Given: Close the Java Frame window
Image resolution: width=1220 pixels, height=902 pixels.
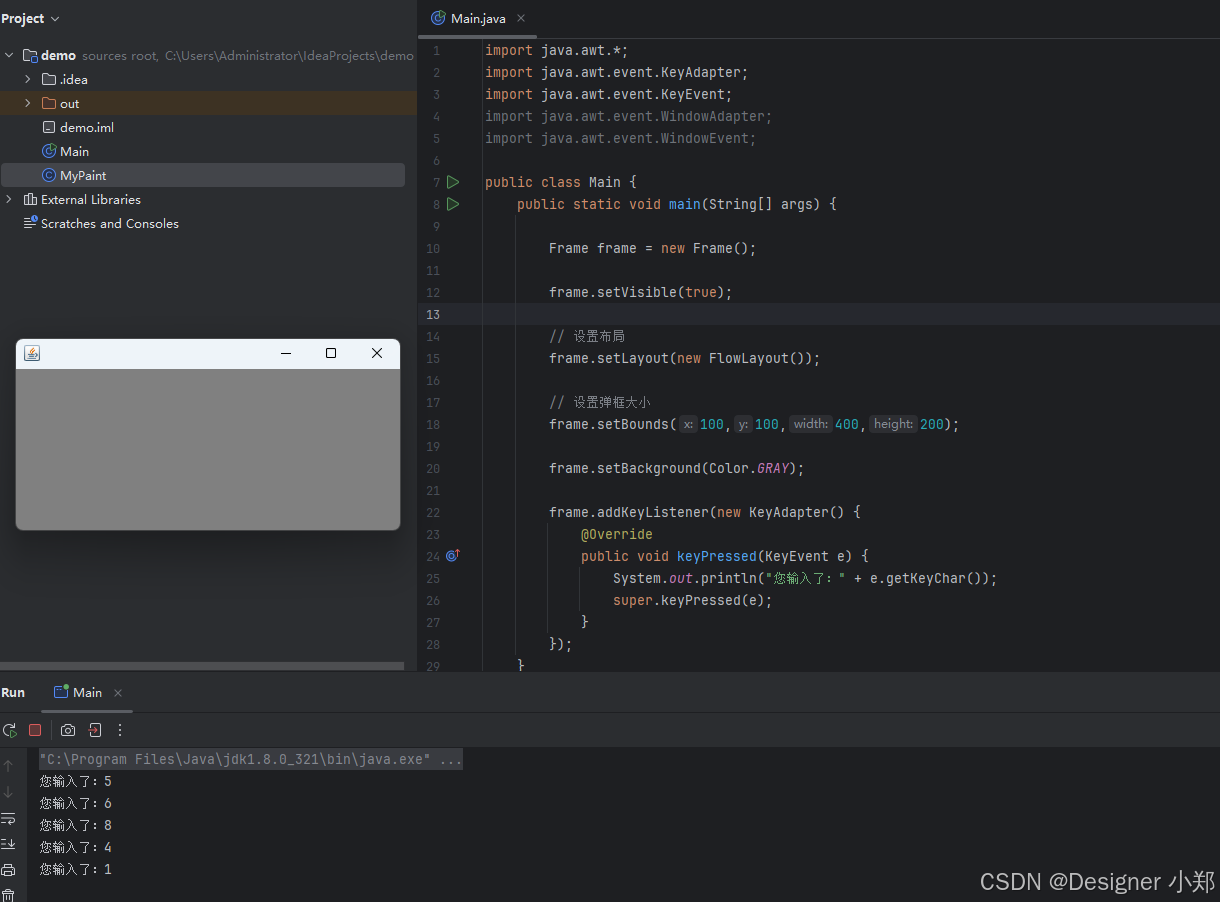Looking at the screenshot, I should coord(377,353).
